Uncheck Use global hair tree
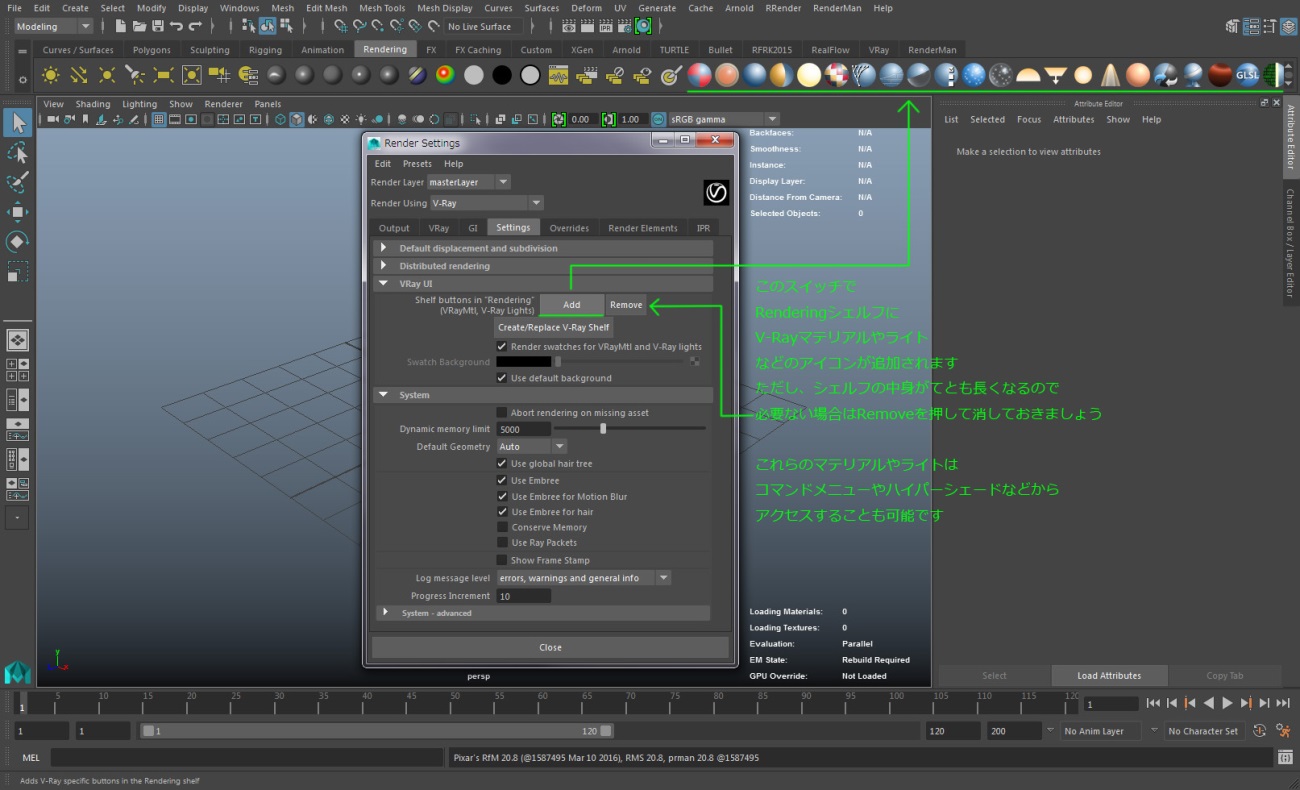Screen dimensions: 1300x790 point(502,464)
